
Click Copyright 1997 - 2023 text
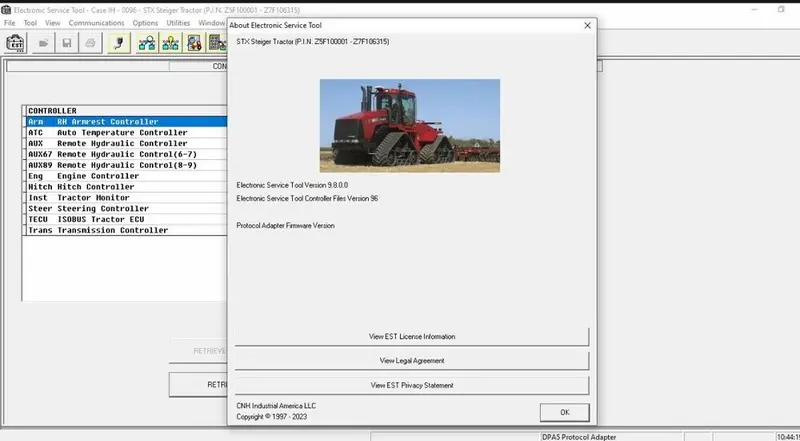pyautogui.click(x=271, y=417)
